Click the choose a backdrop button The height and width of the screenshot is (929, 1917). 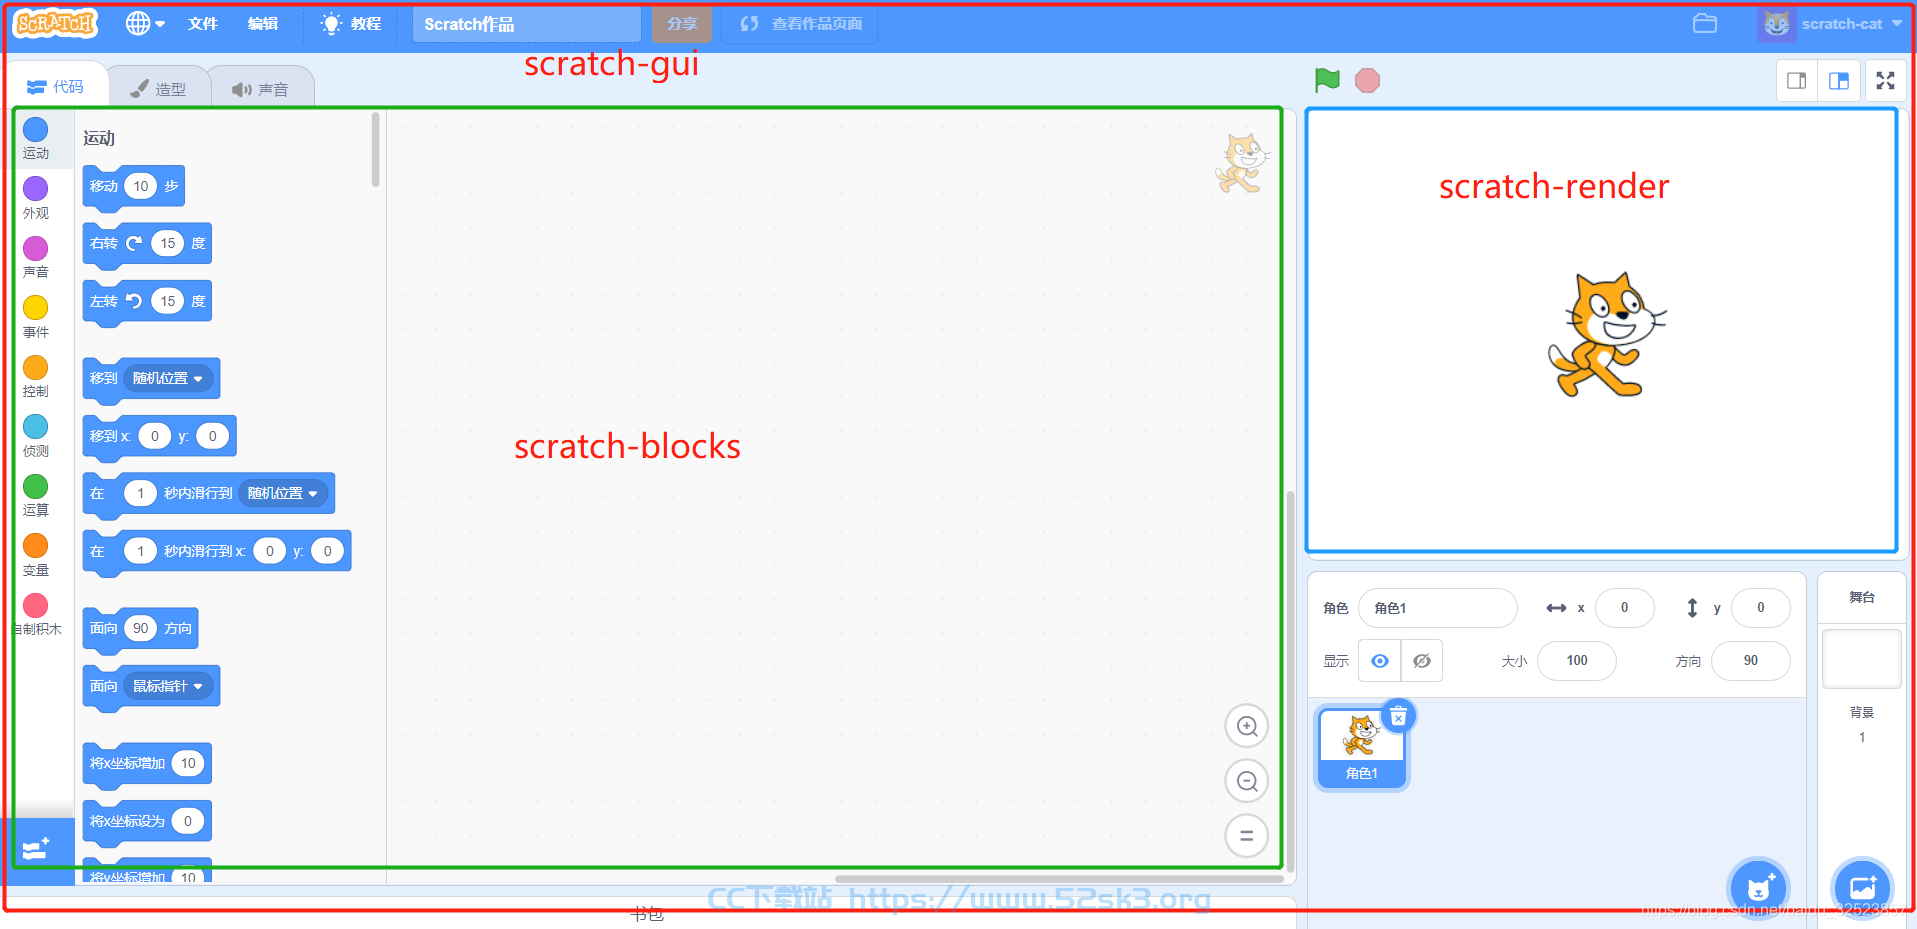click(x=1862, y=888)
